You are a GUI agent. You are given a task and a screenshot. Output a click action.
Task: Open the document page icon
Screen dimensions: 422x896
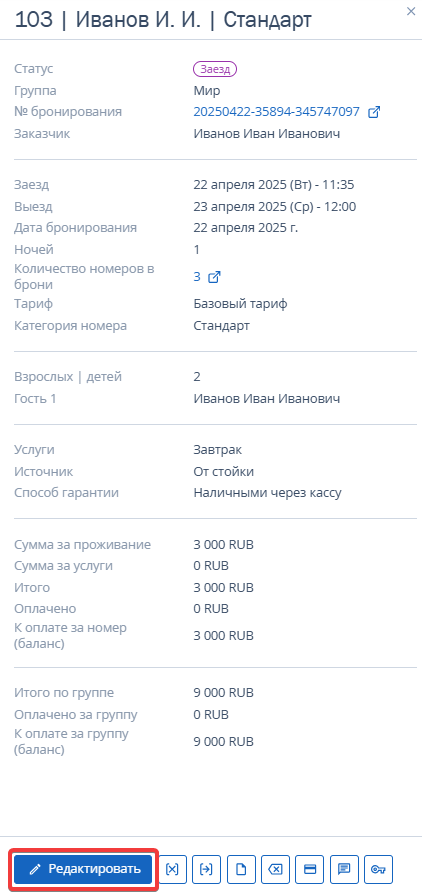tap(241, 869)
